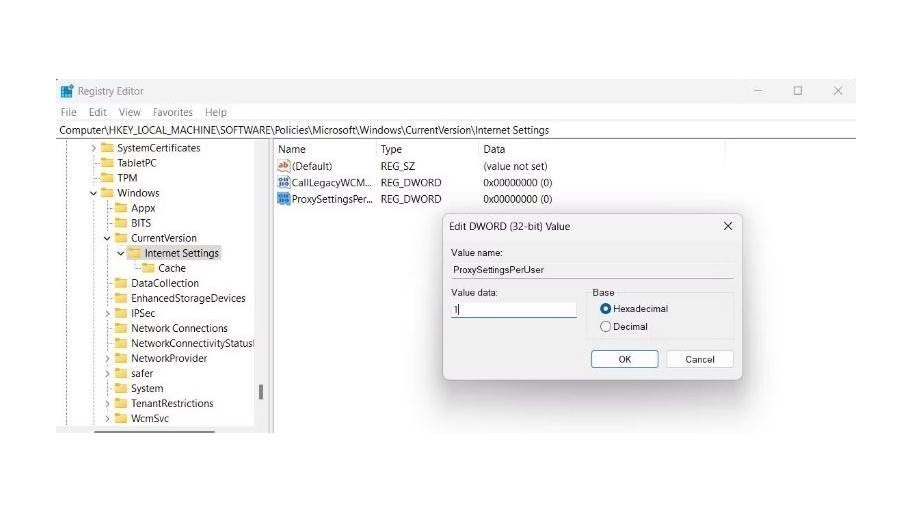Click the CurrentVersion folder icon
Screen dimensions: 912x513
click(121, 238)
